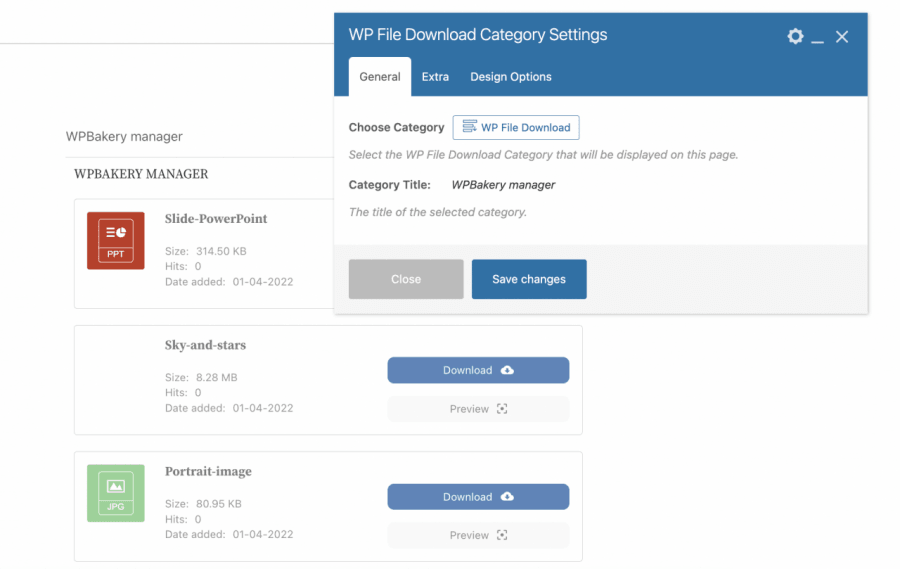Click the red PPT file type icon
Screen dimensions: 900x569
pos(116,240)
